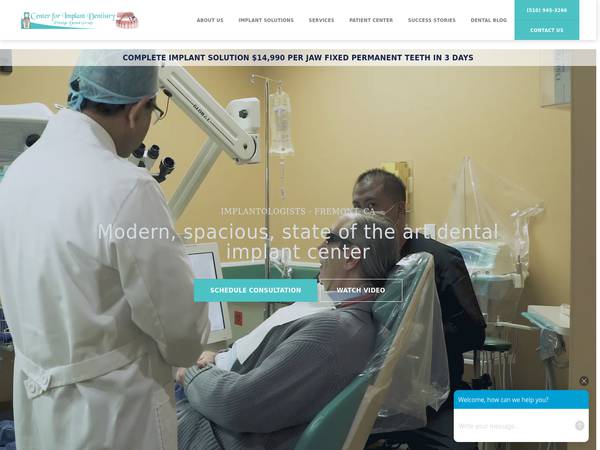Open the Patient Center menu
The width and height of the screenshot is (600, 450).
pos(371,20)
